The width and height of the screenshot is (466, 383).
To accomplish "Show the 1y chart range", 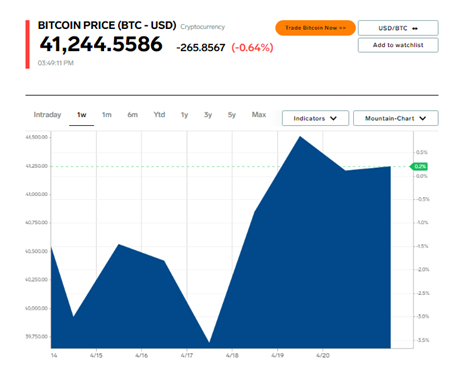I will tap(184, 115).
